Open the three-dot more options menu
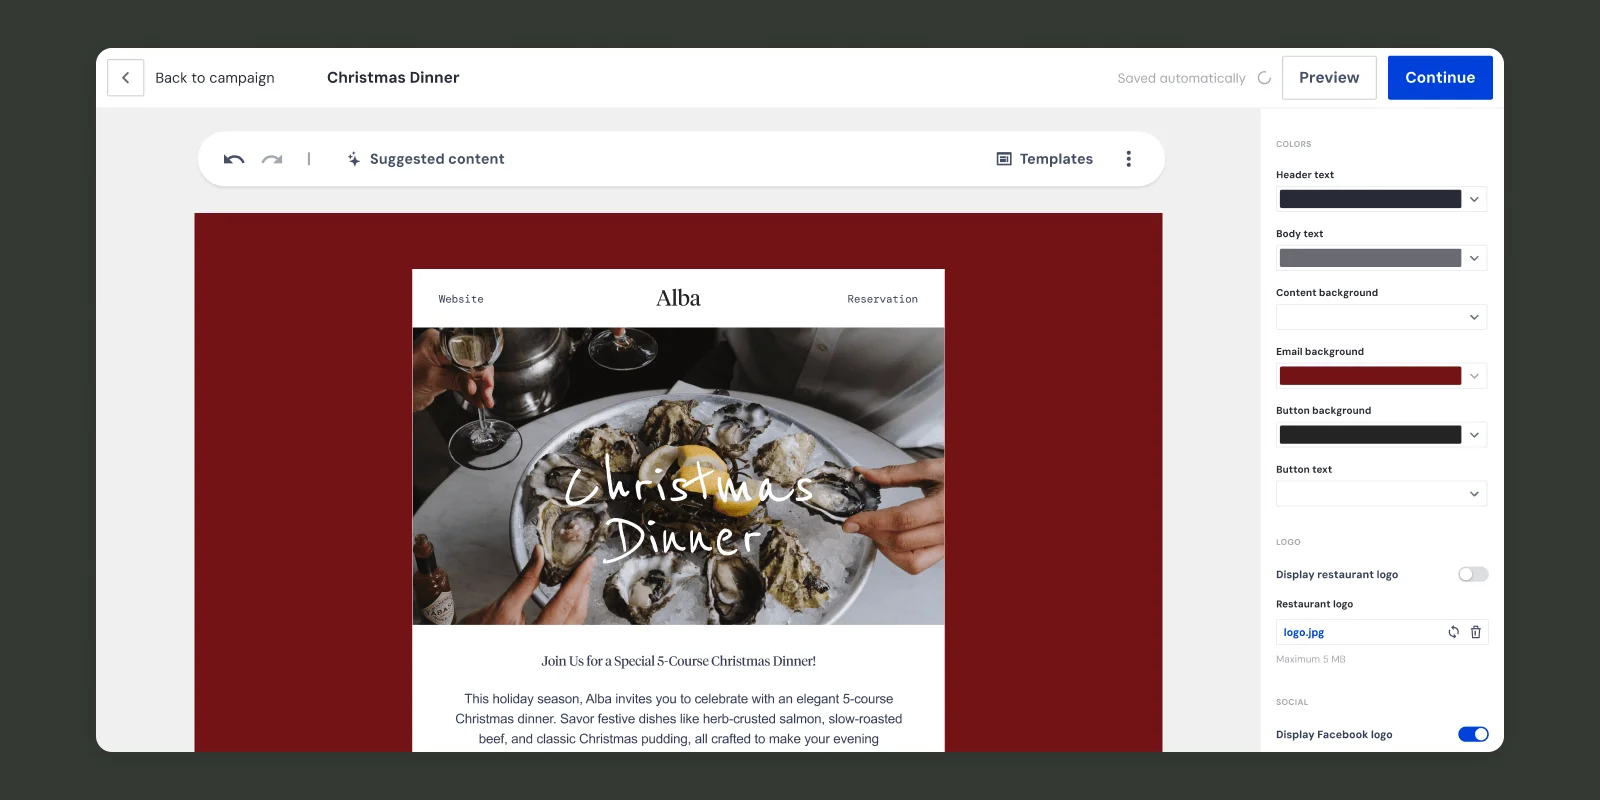Viewport: 1600px width, 800px height. pyautogui.click(x=1129, y=159)
